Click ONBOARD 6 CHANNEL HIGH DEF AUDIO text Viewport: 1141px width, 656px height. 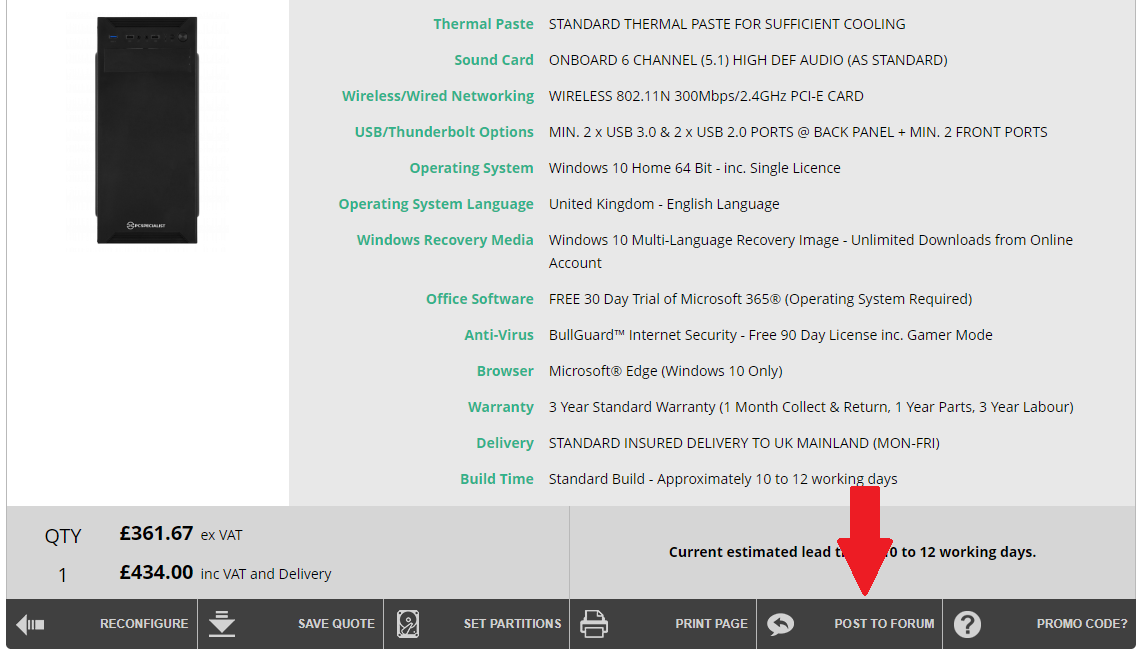pyautogui.click(x=748, y=60)
